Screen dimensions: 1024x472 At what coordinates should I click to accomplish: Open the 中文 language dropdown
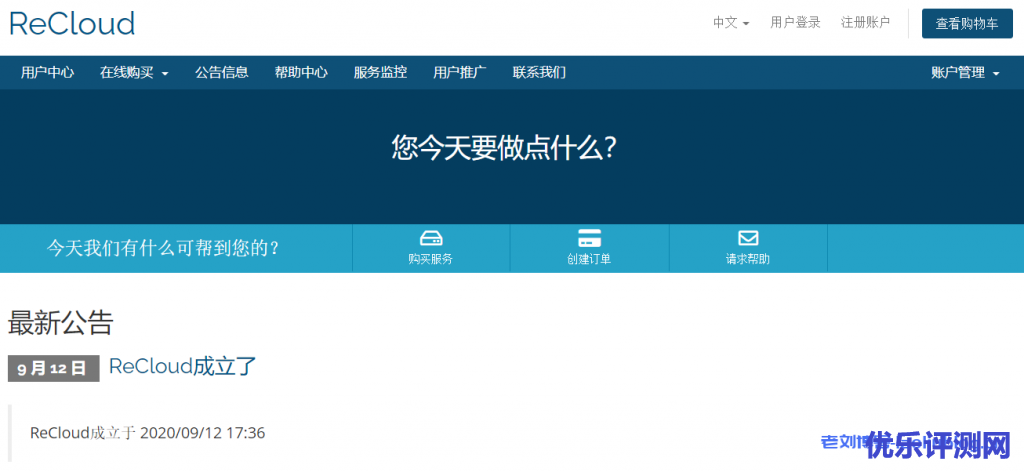click(731, 23)
